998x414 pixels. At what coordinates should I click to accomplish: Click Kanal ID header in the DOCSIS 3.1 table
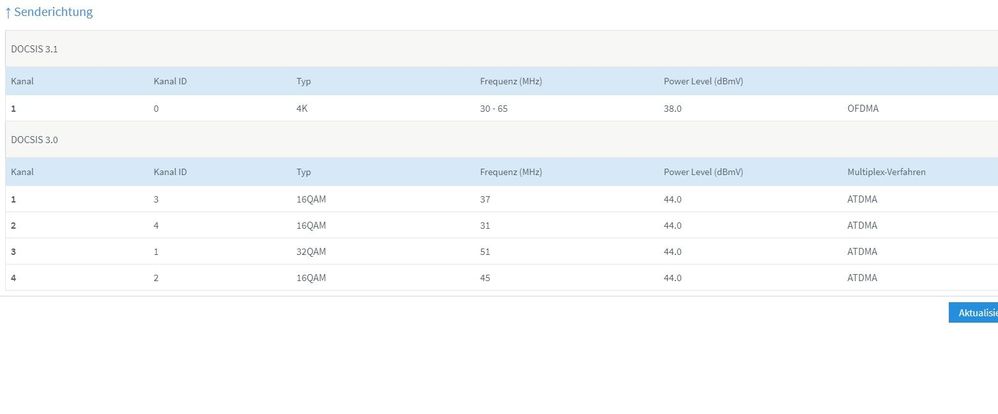[x=170, y=82]
